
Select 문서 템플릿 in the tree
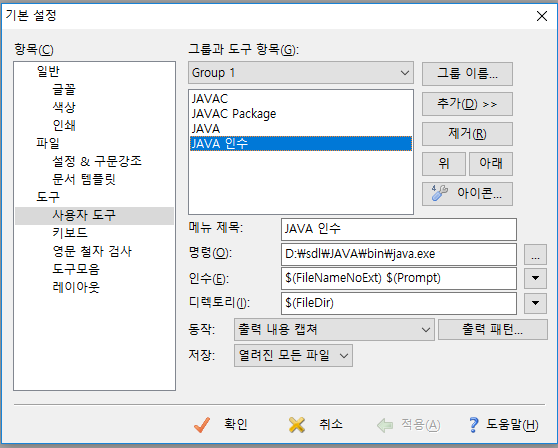84,179
